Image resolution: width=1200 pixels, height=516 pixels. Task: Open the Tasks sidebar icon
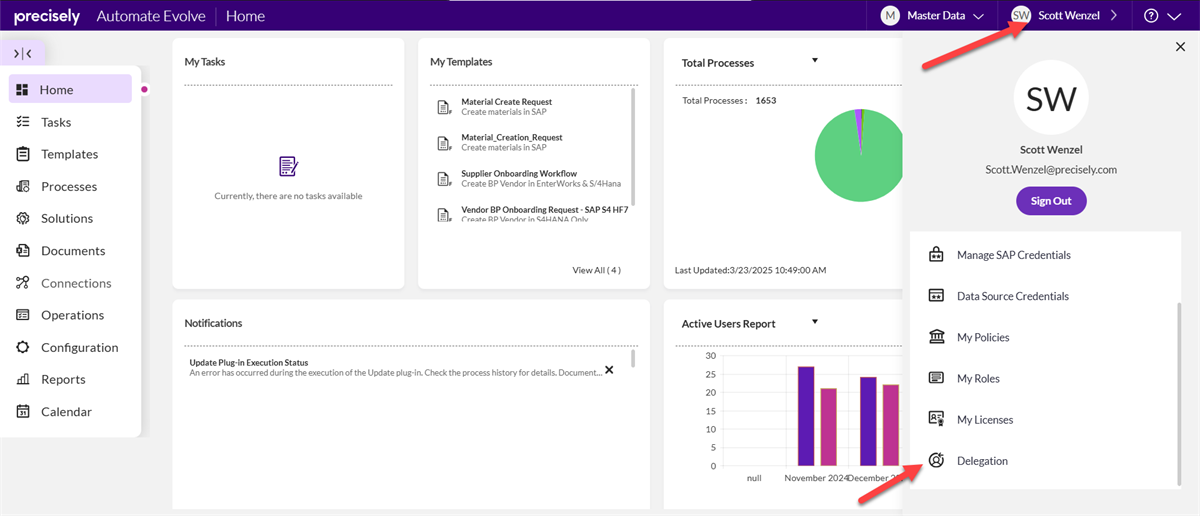pyautogui.click(x=22, y=122)
